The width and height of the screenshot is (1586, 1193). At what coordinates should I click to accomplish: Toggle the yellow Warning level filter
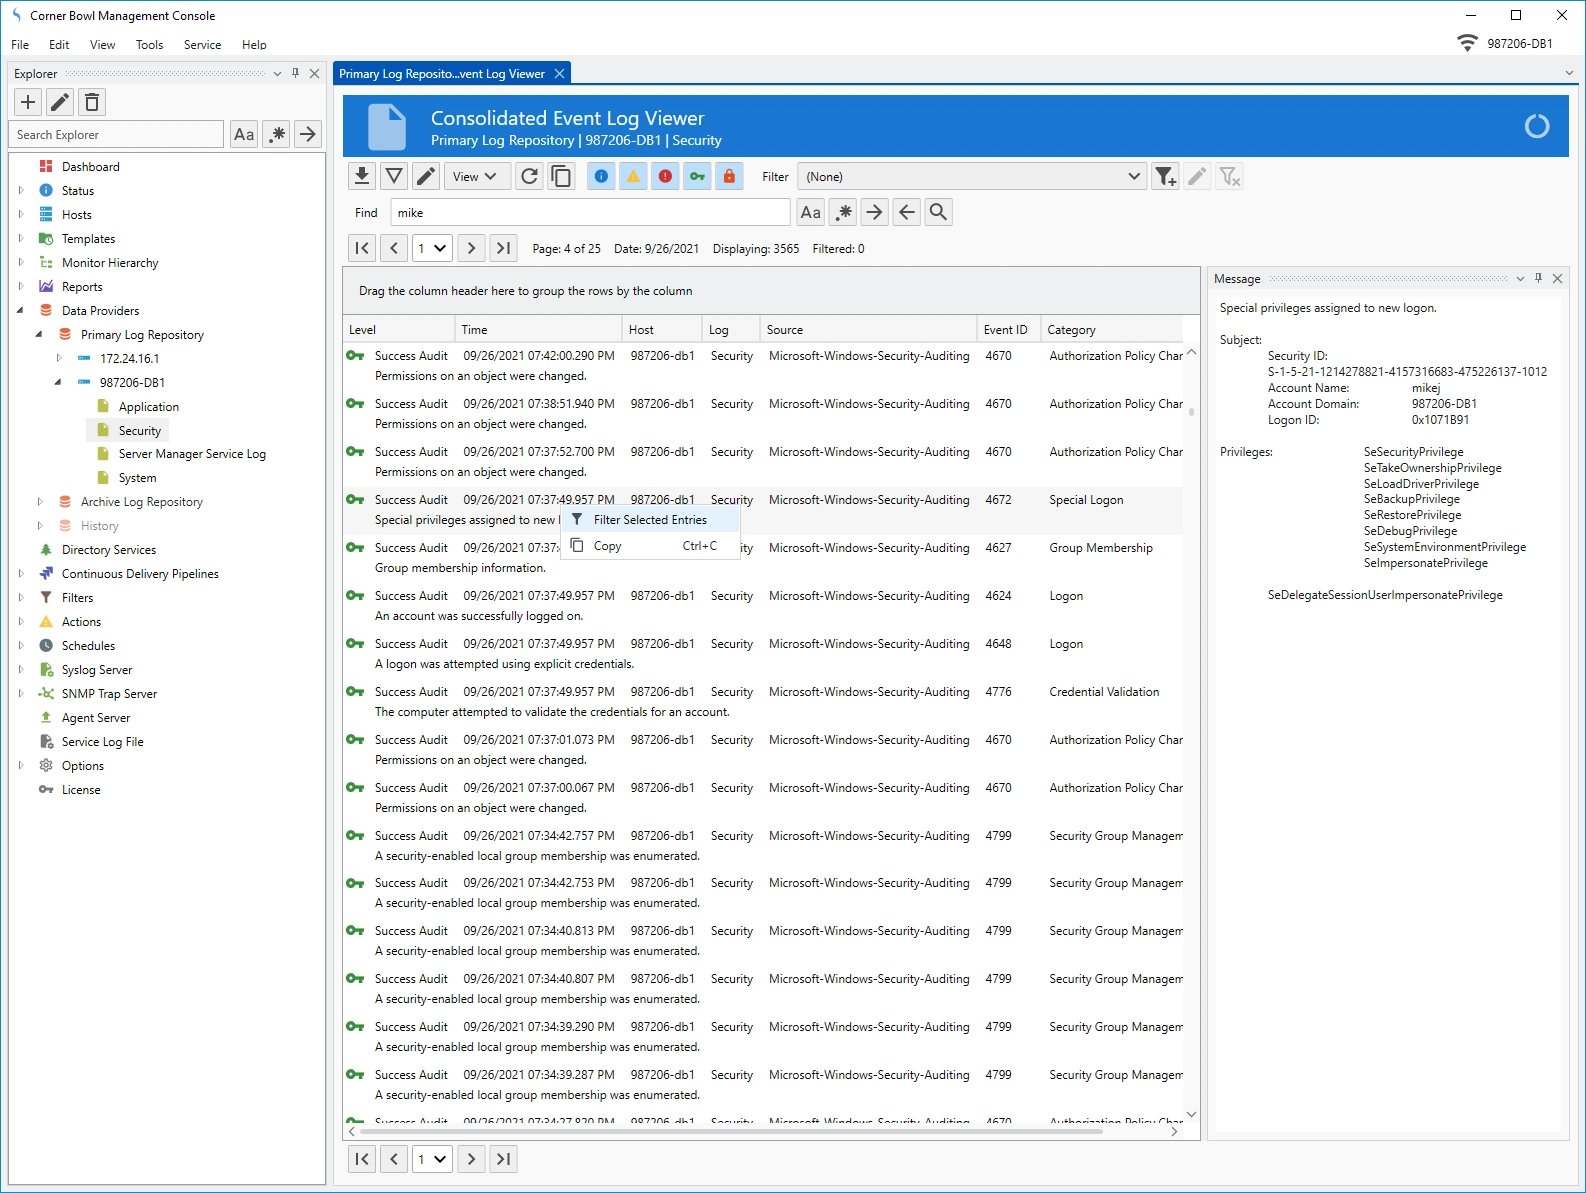coord(633,177)
